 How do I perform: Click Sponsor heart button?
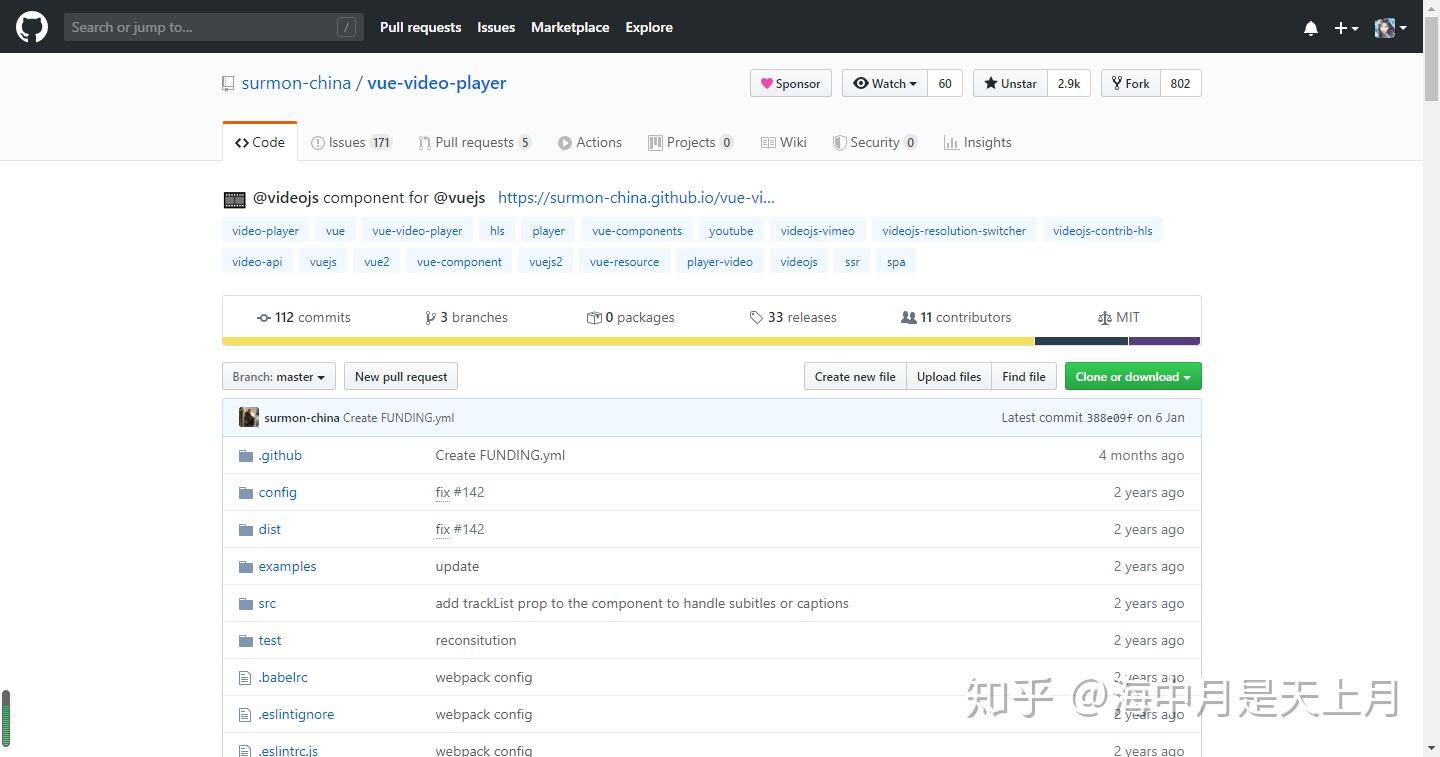(x=790, y=83)
